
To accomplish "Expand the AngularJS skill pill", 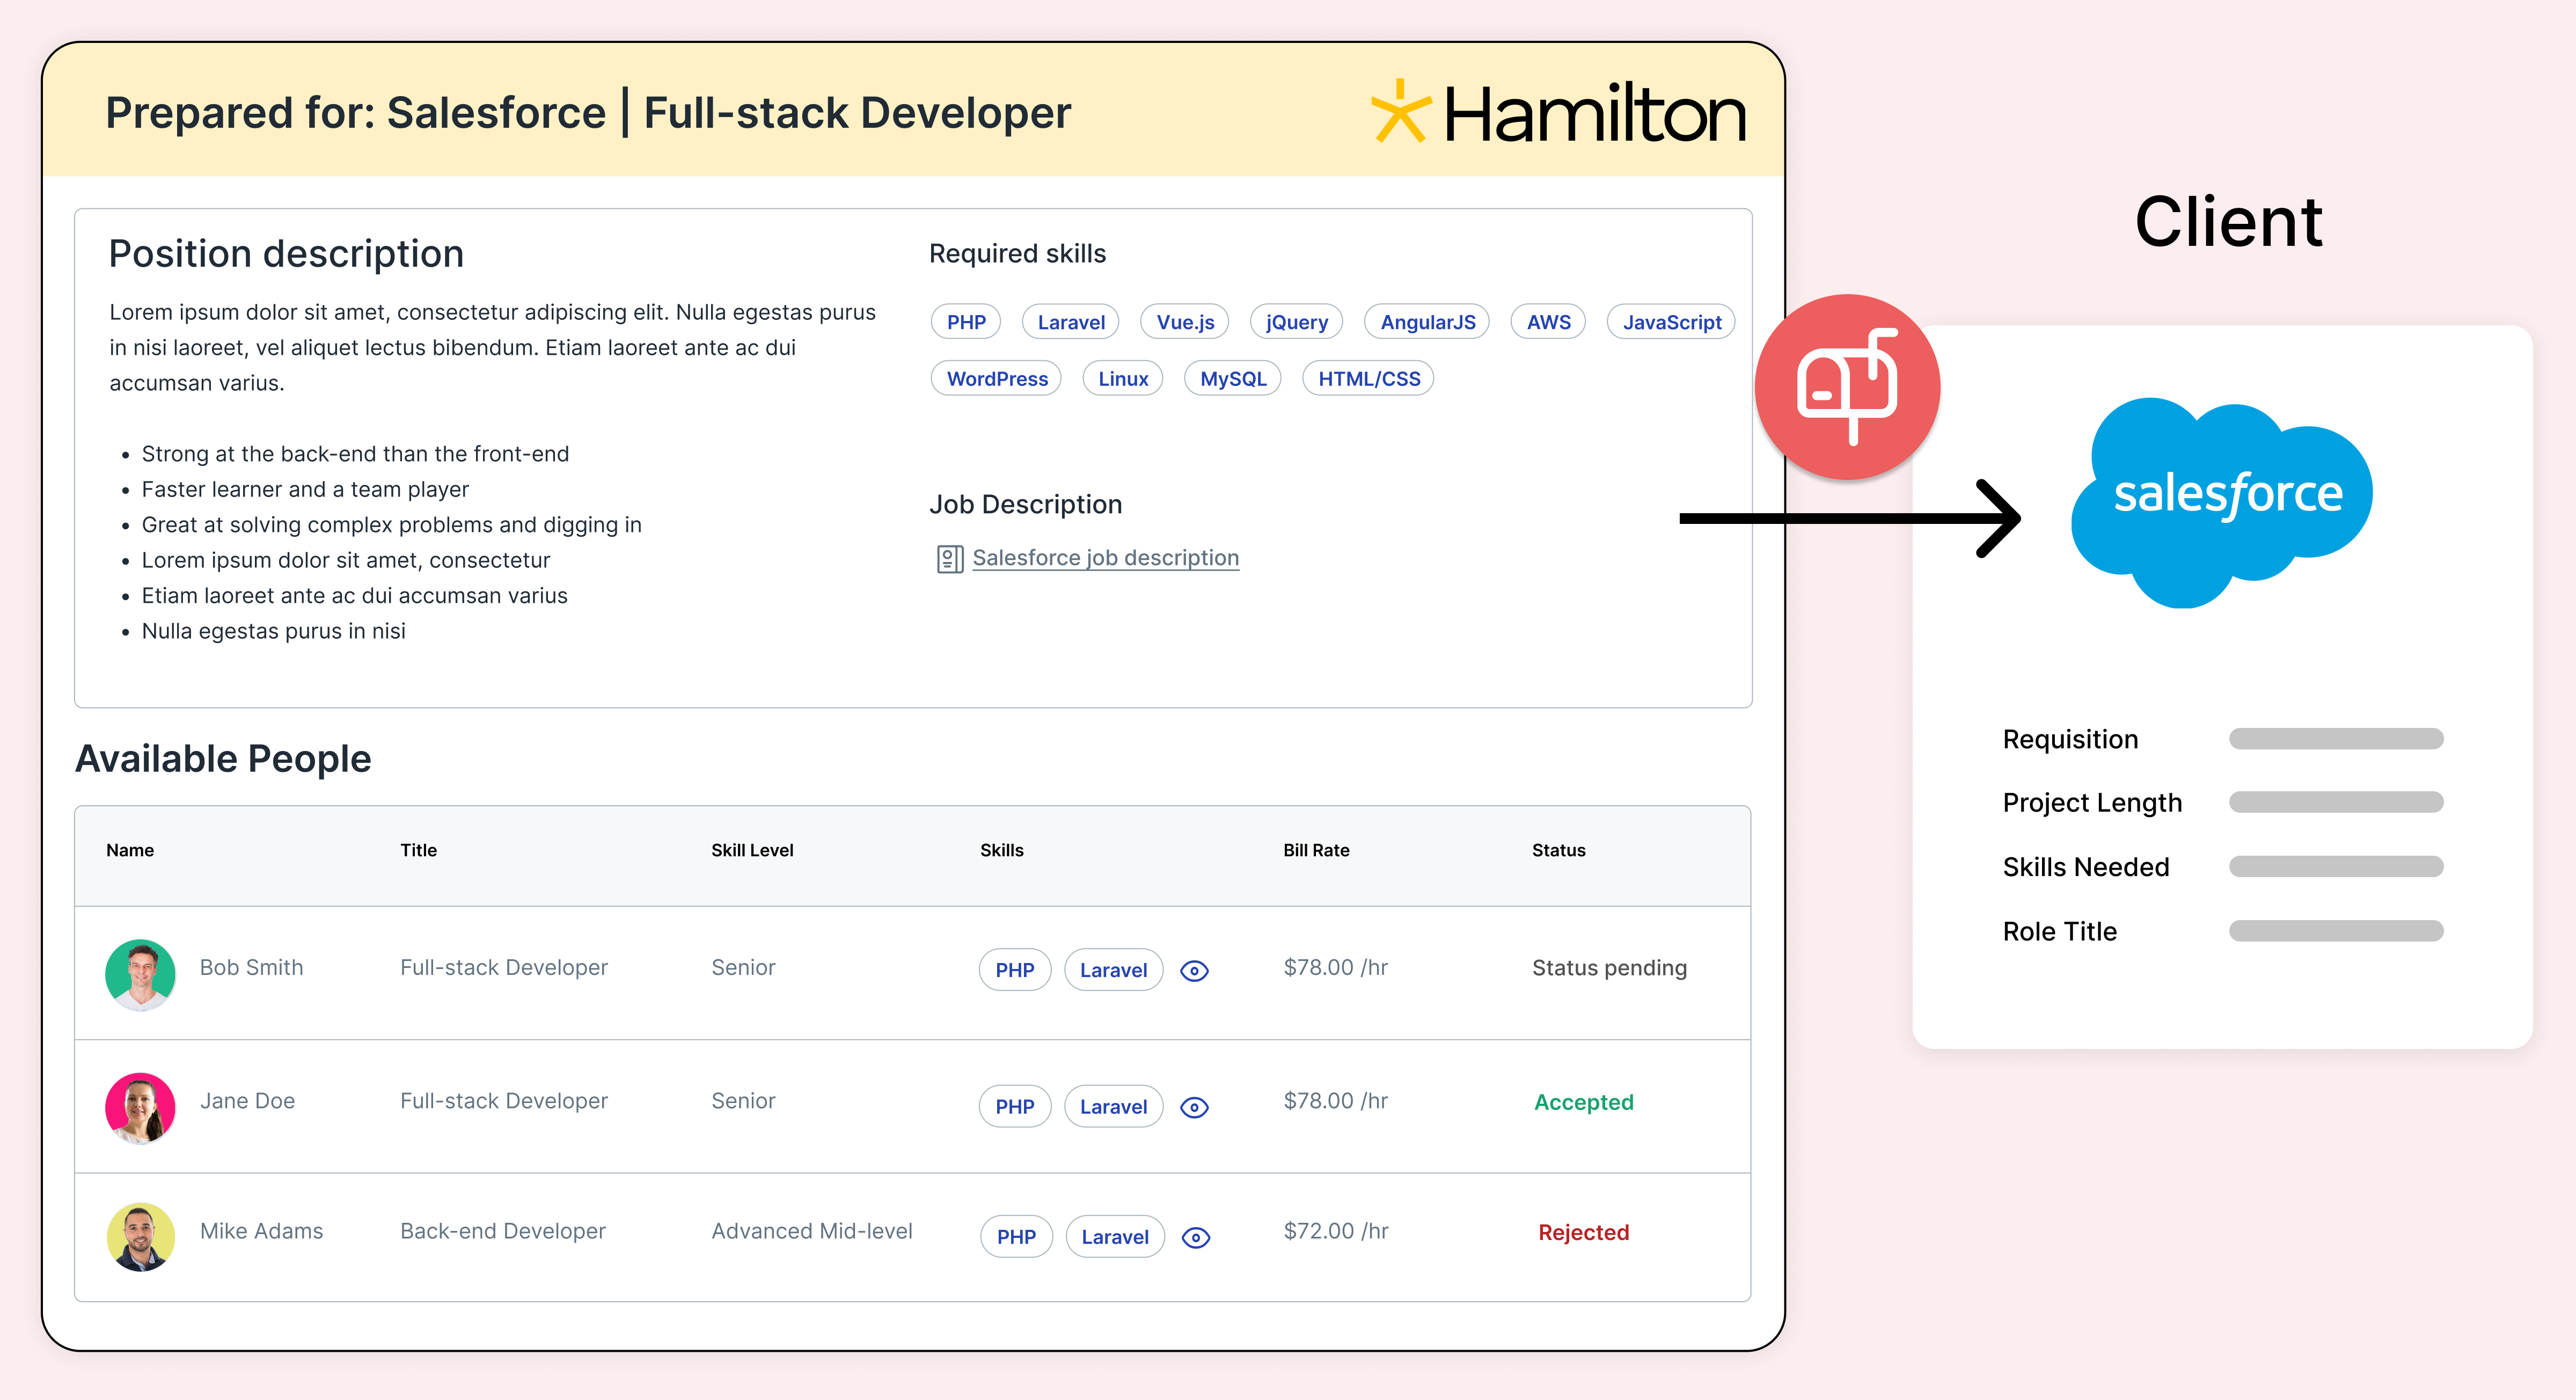I will pyautogui.click(x=1427, y=322).
